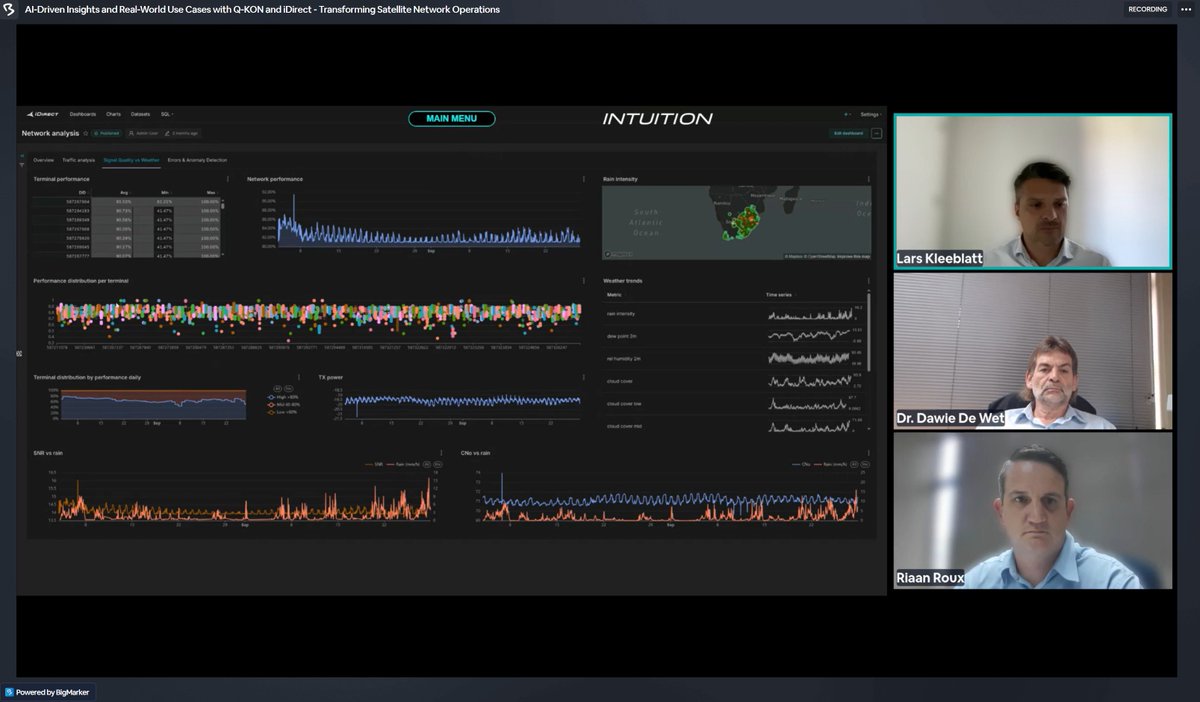Sort Terminal performance table by Avg column
The width and height of the screenshot is (1200, 702).
coord(124,192)
